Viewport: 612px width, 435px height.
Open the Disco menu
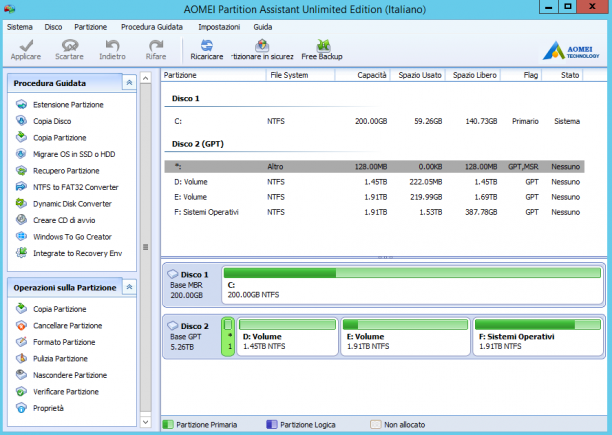(x=53, y=27)
